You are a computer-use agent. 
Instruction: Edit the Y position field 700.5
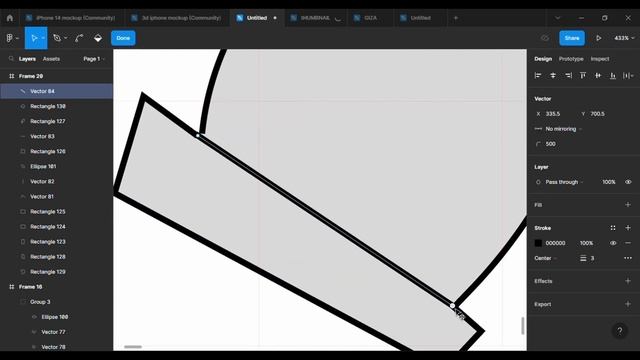(x=598, y=114)
